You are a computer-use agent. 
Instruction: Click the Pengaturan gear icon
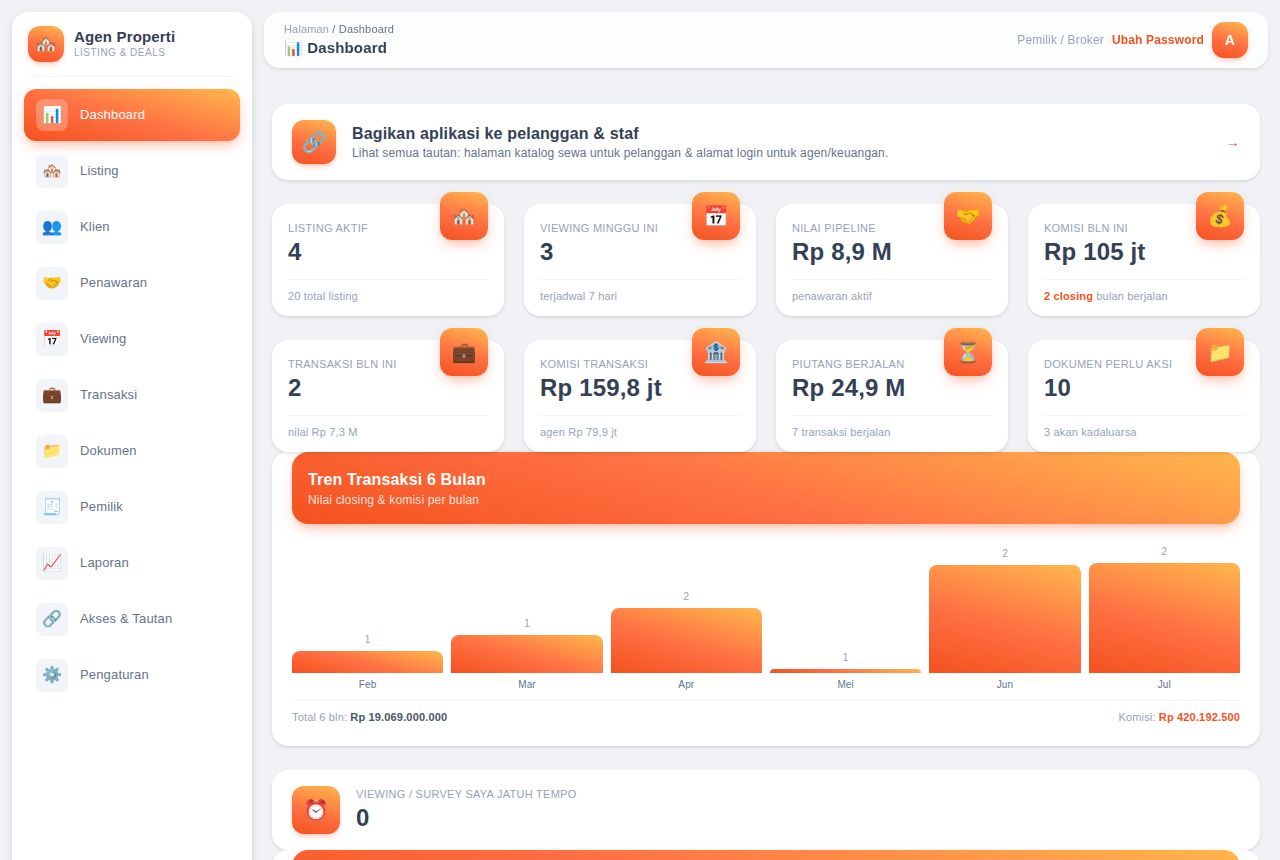[x=52, y=675]
